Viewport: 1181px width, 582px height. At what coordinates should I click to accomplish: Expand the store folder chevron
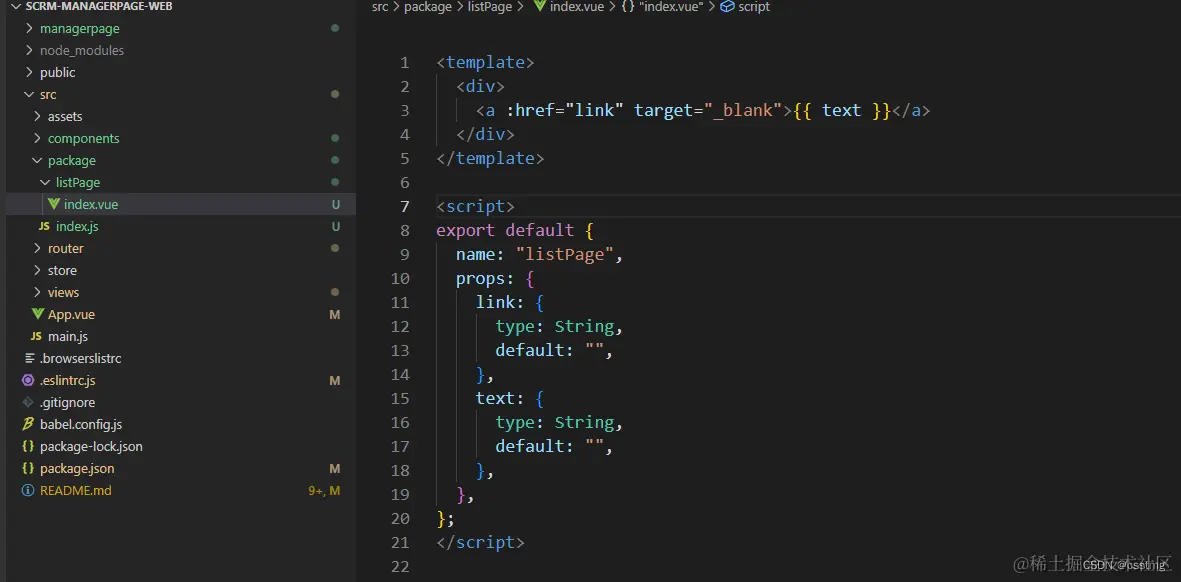(x=38, y=270)
